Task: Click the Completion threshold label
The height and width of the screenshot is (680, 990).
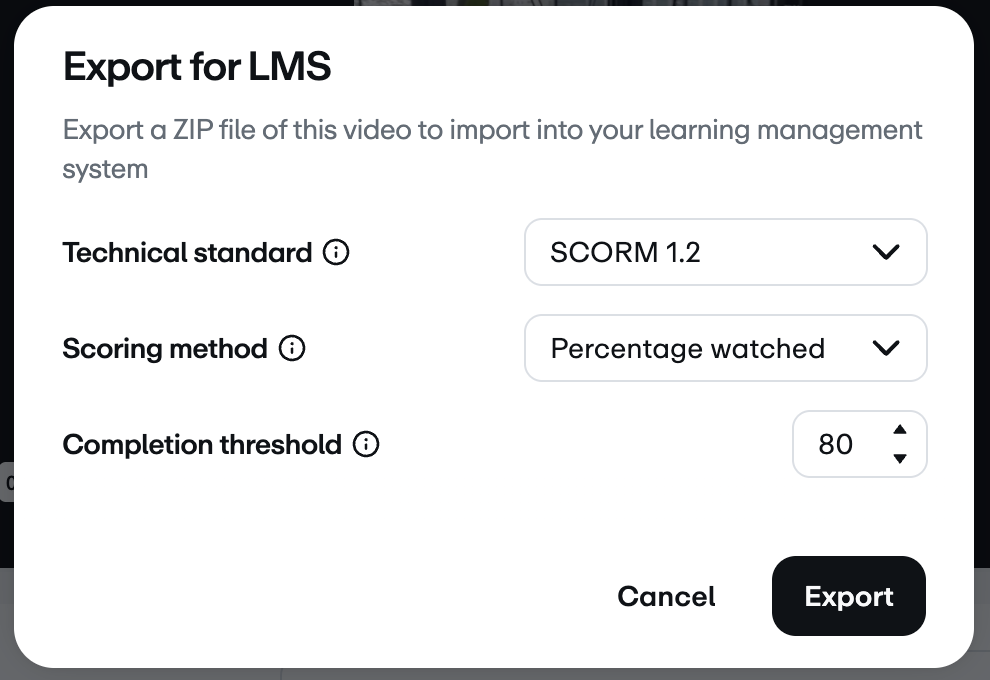Action: click(x=202, y=445)
